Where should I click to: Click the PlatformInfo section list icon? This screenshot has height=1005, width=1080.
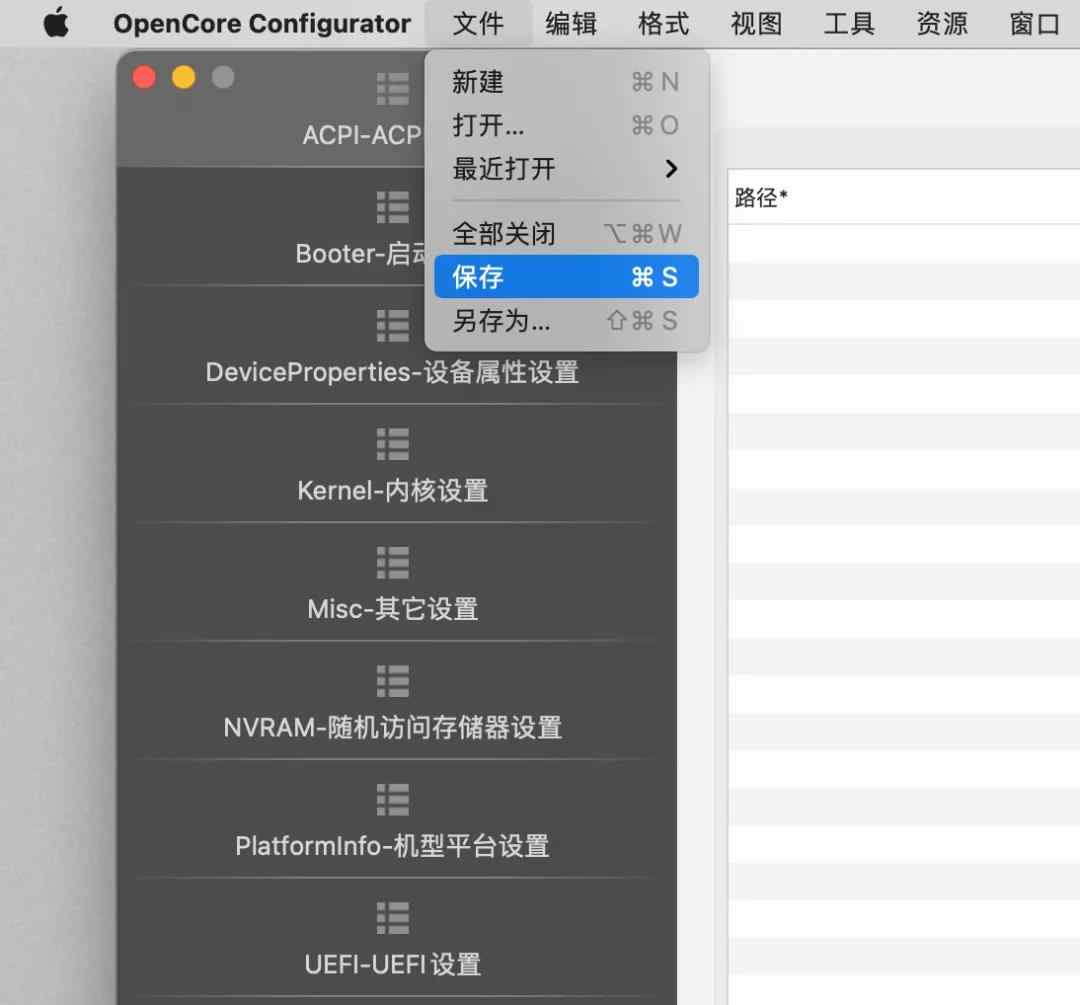pos(393,800)
